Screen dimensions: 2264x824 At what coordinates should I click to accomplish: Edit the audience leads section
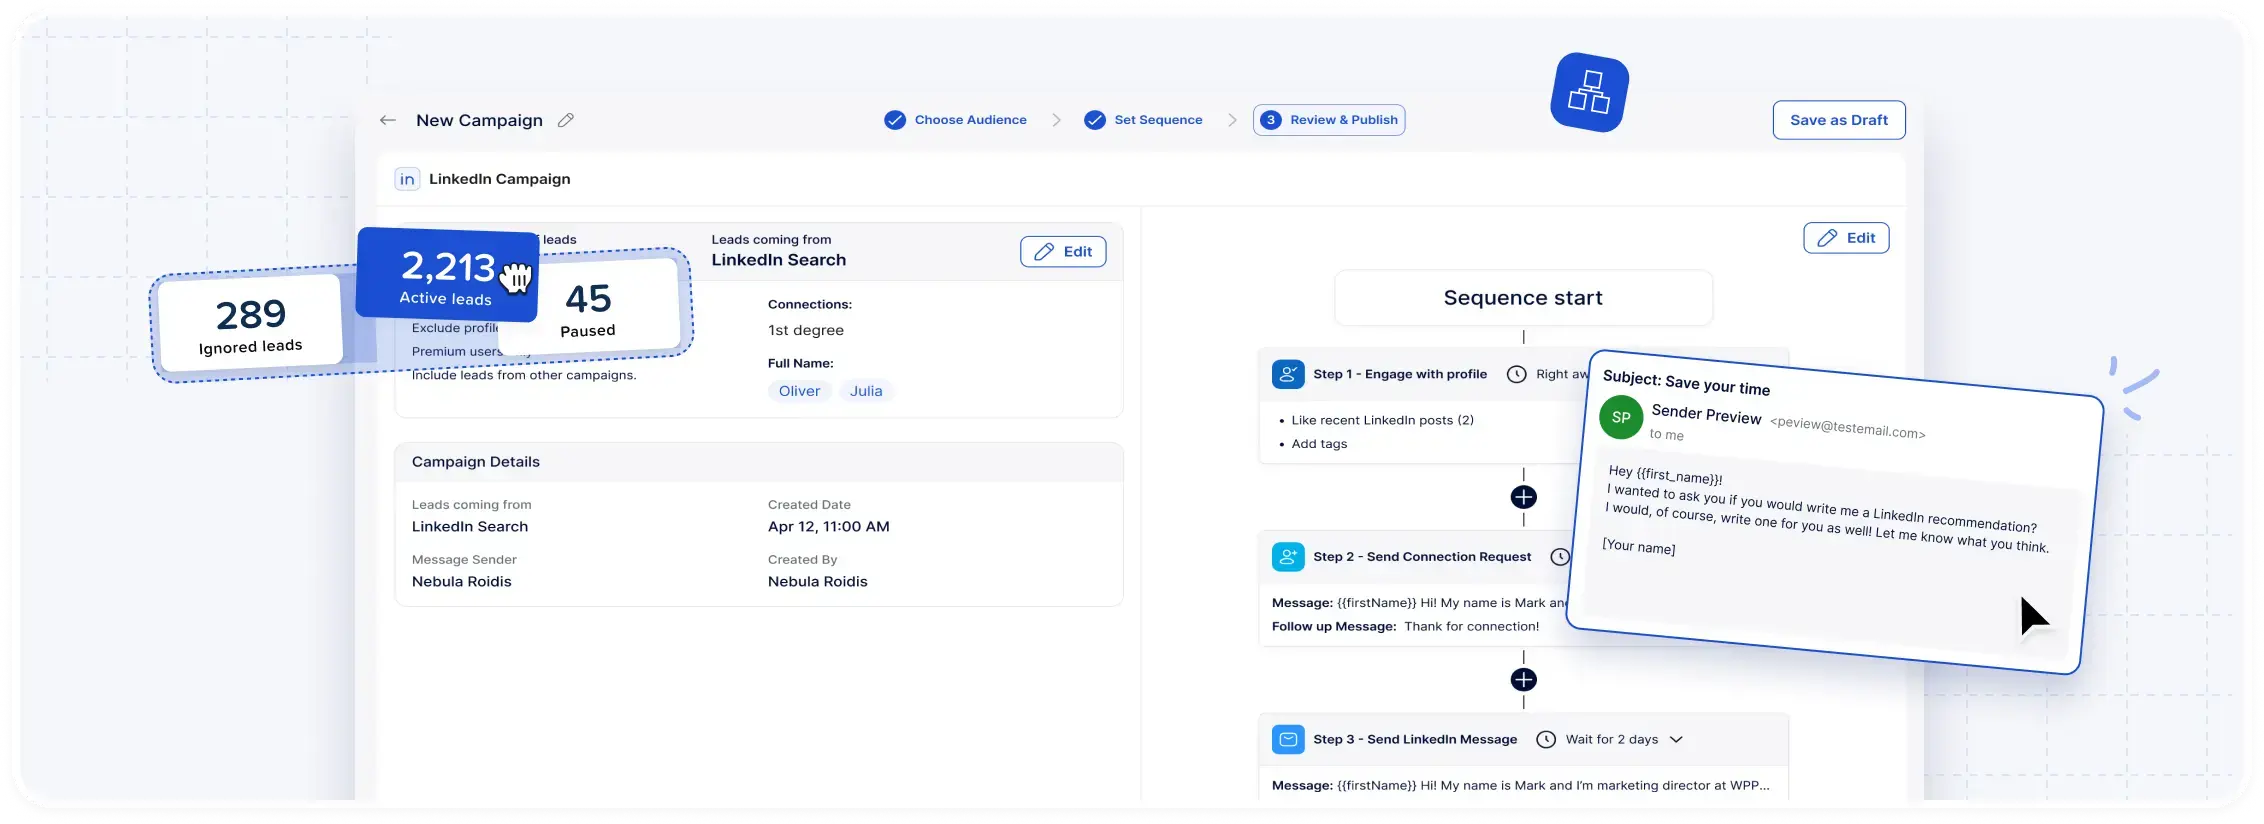pos(1063,252)
